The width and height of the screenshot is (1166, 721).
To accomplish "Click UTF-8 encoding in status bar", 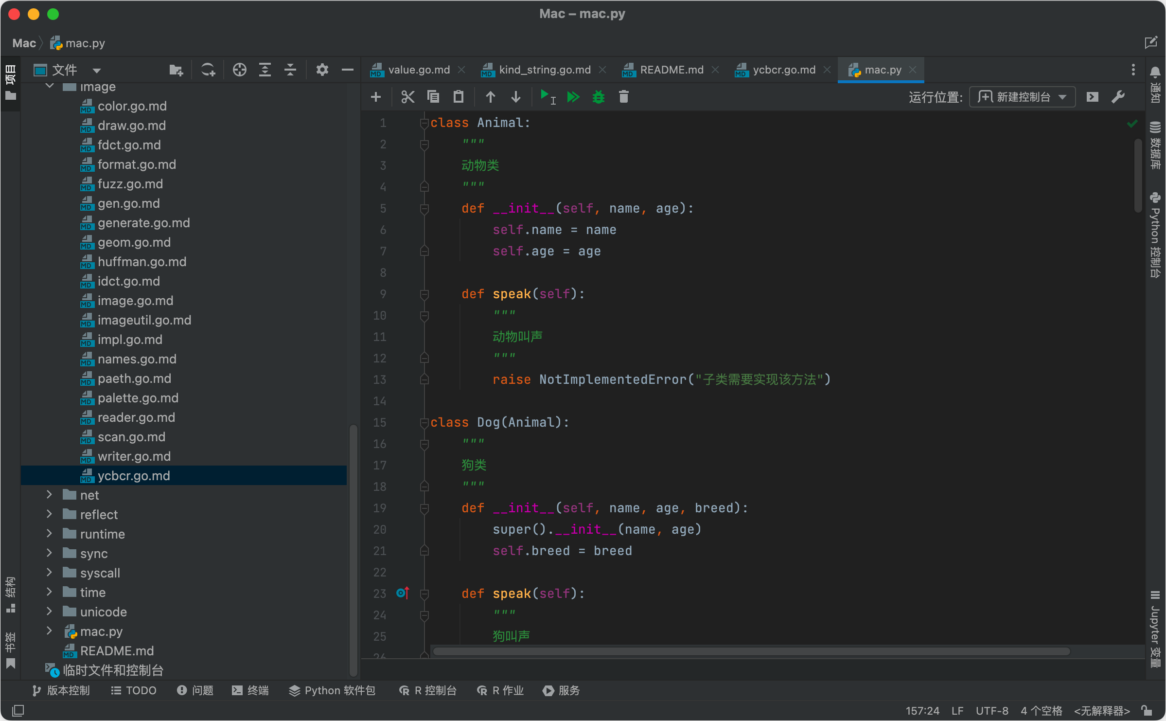I will click(x=992, y=711).
